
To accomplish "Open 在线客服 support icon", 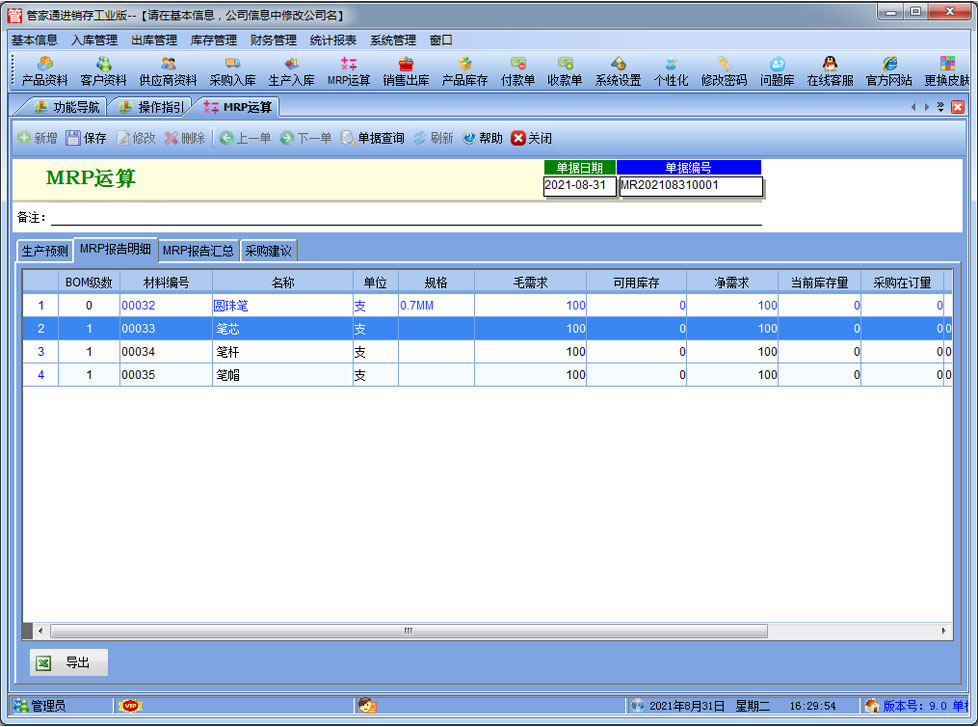I will click(x=829, y=71).
